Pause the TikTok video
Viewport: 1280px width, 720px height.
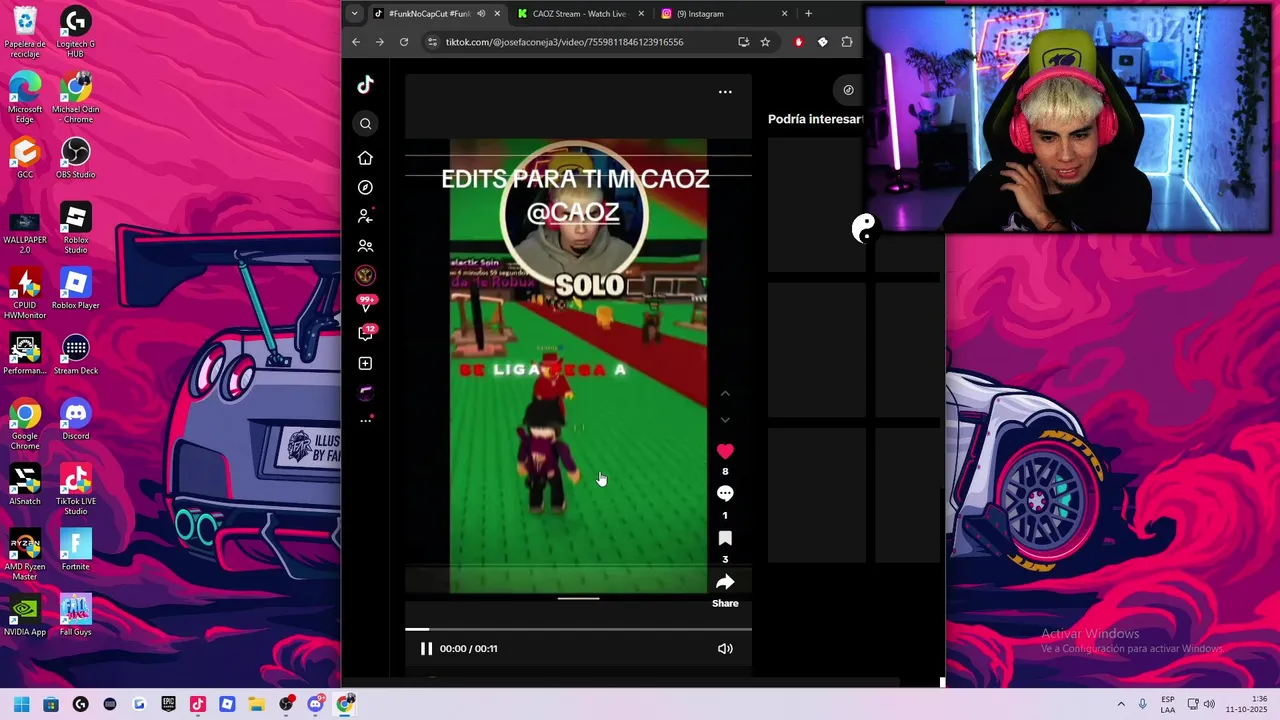click(x=426, y=649)
